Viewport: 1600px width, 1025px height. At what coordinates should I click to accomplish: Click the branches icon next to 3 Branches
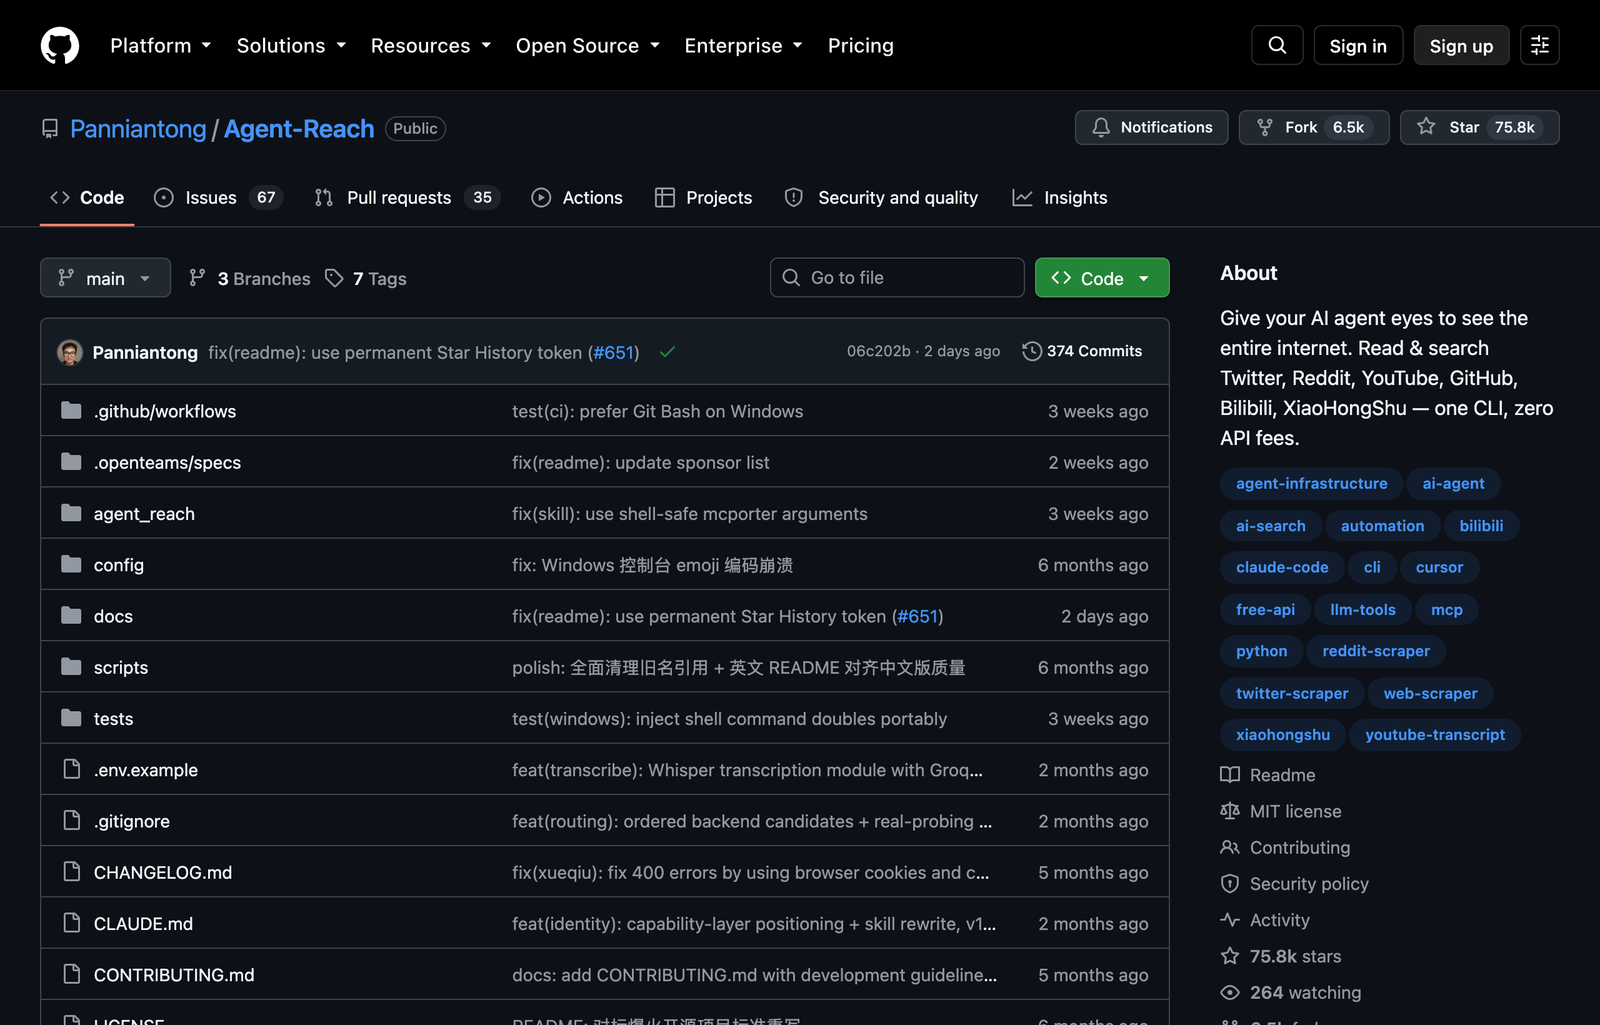tap(197, 278)
